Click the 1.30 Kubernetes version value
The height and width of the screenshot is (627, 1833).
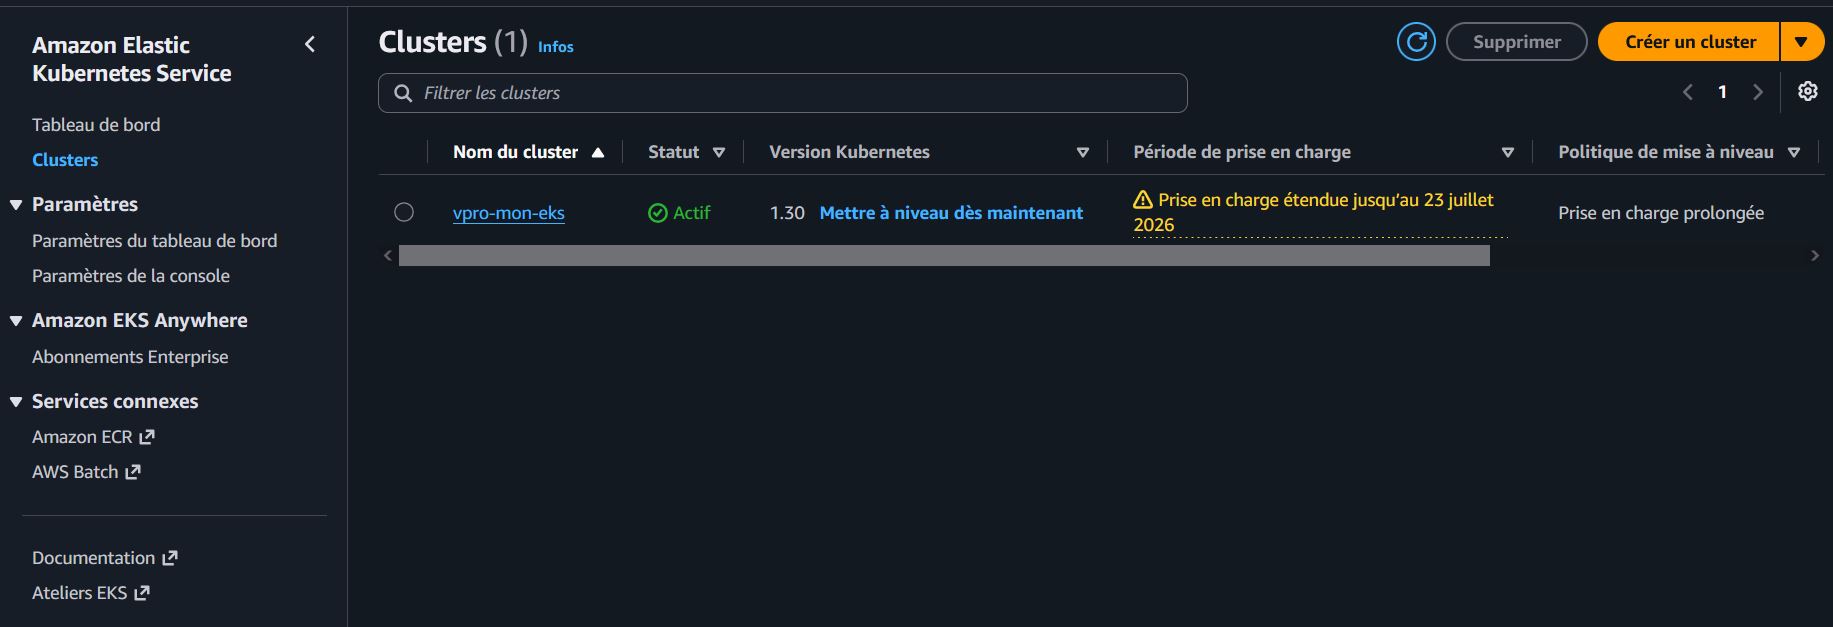point(787,213)
